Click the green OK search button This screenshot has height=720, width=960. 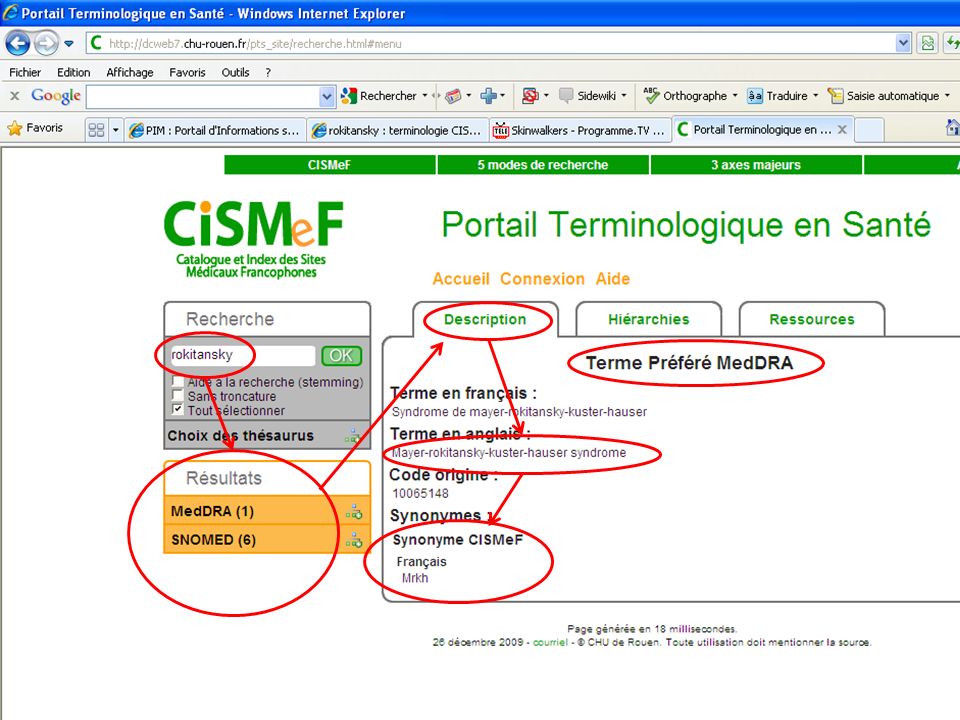(342, 356)
